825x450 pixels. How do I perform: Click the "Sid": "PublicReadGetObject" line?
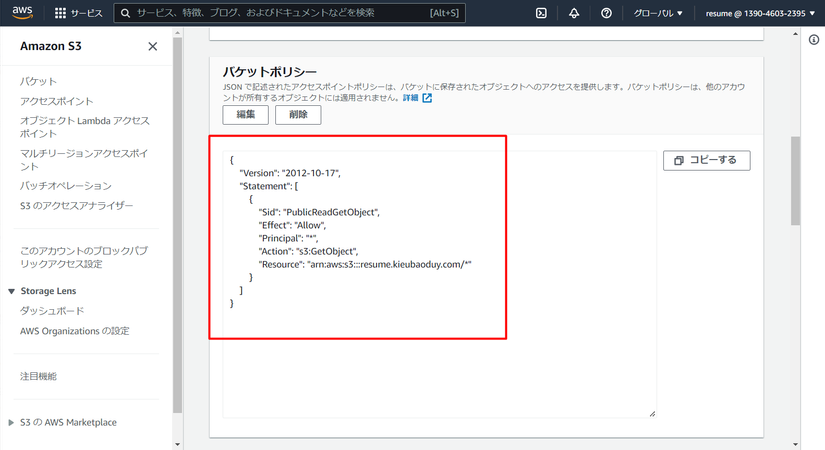pos(319,212)
